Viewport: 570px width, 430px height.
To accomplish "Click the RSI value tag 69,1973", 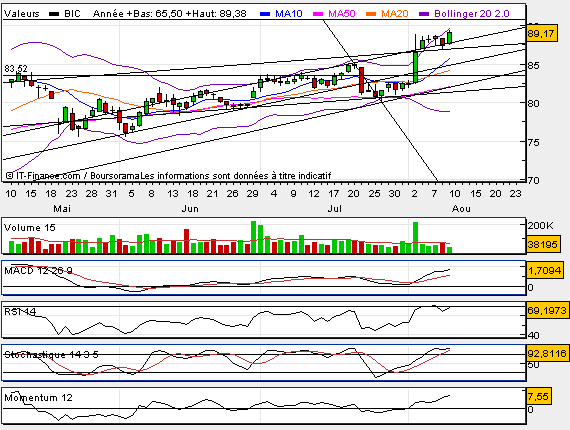I will click(547, 311).
